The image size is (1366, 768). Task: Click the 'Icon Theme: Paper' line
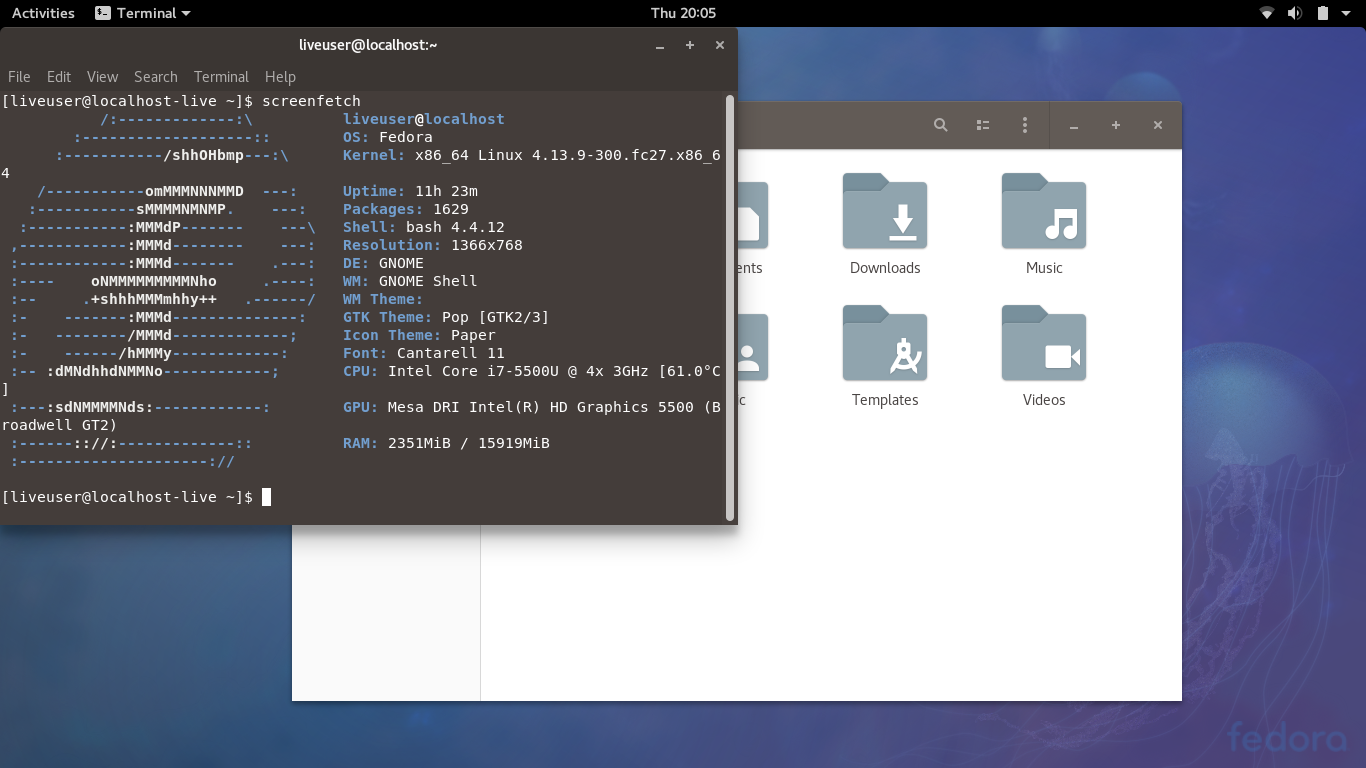(x=419, y=335)
